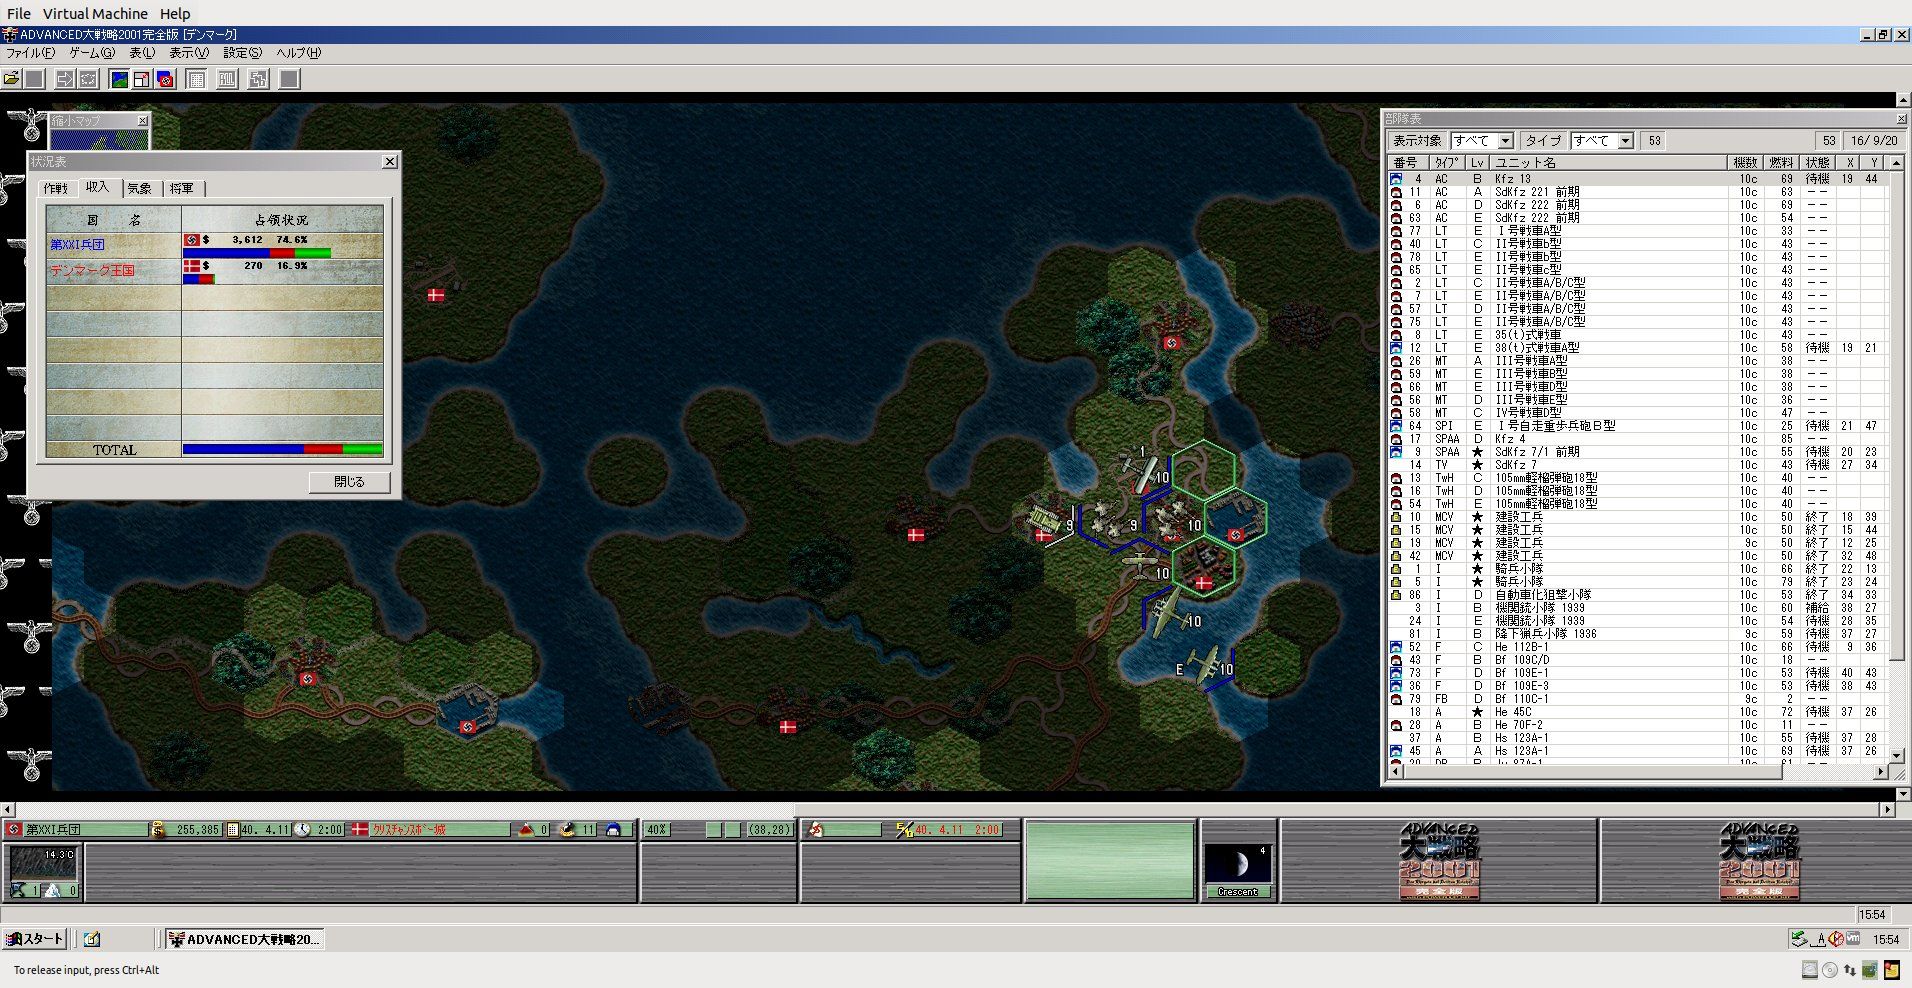Close the 縮小マップ minimap panel
Viewport: 1912px width, 988px height.
(x=142, y=120)
